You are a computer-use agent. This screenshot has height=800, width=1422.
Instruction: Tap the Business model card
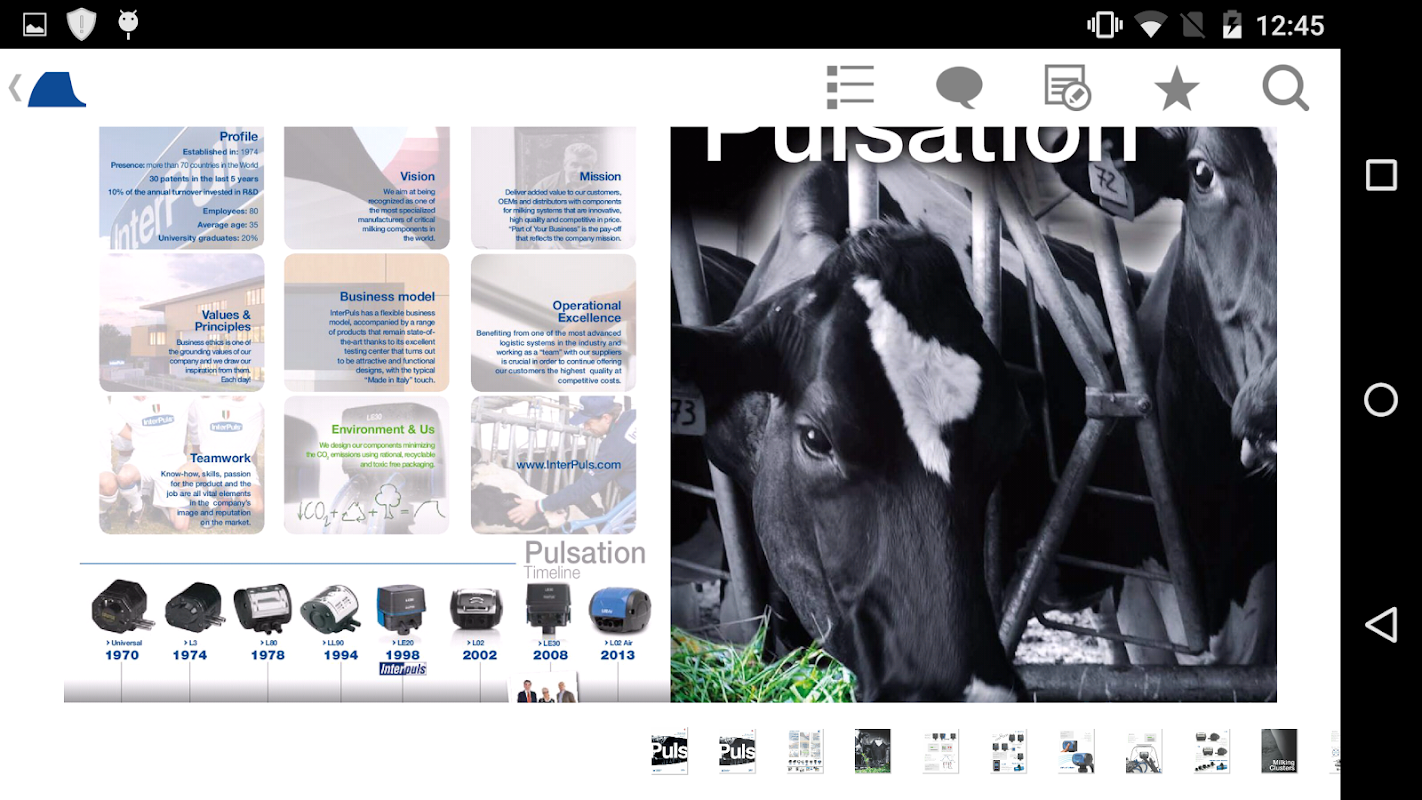[367, 322]
